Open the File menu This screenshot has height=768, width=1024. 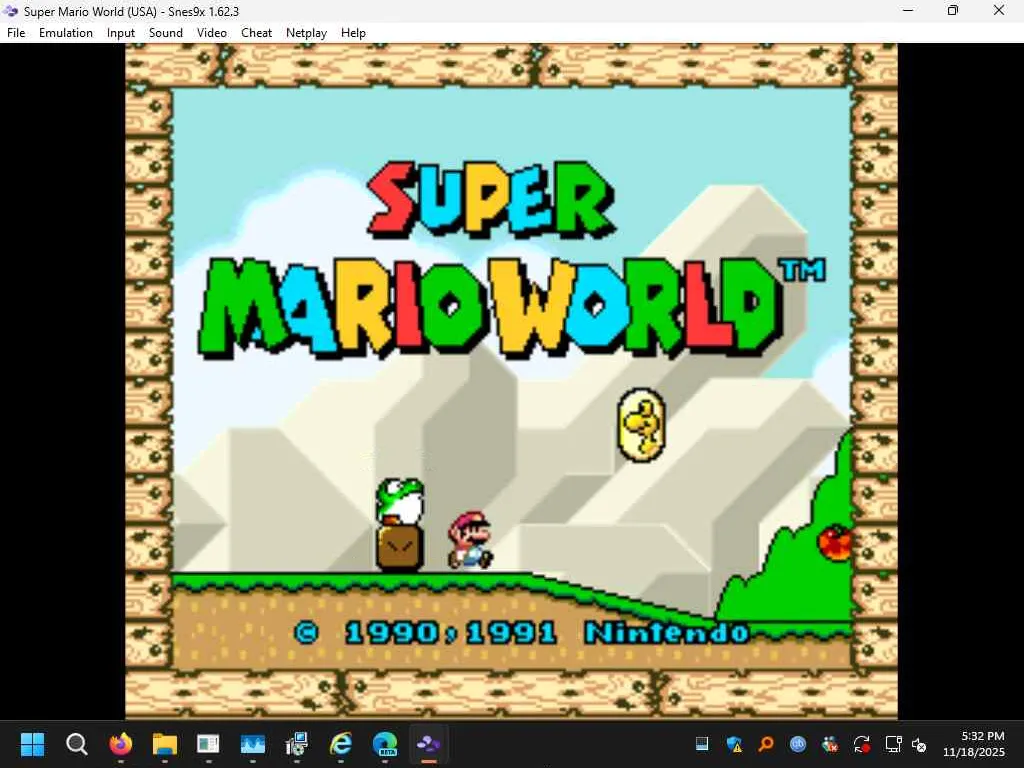[16, 33]
